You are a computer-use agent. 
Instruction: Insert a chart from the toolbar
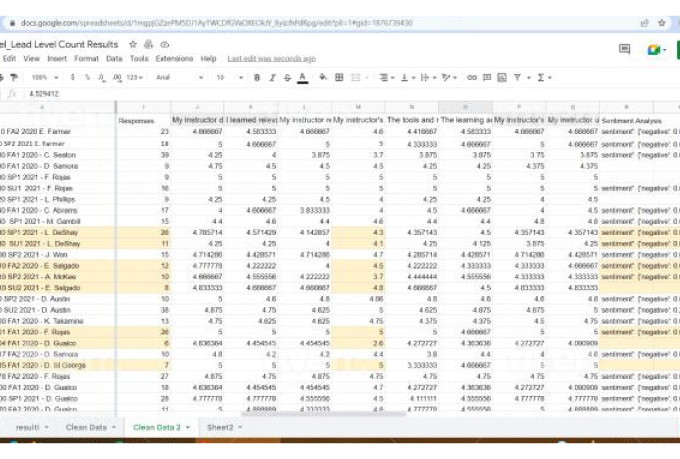coord(502,77)
